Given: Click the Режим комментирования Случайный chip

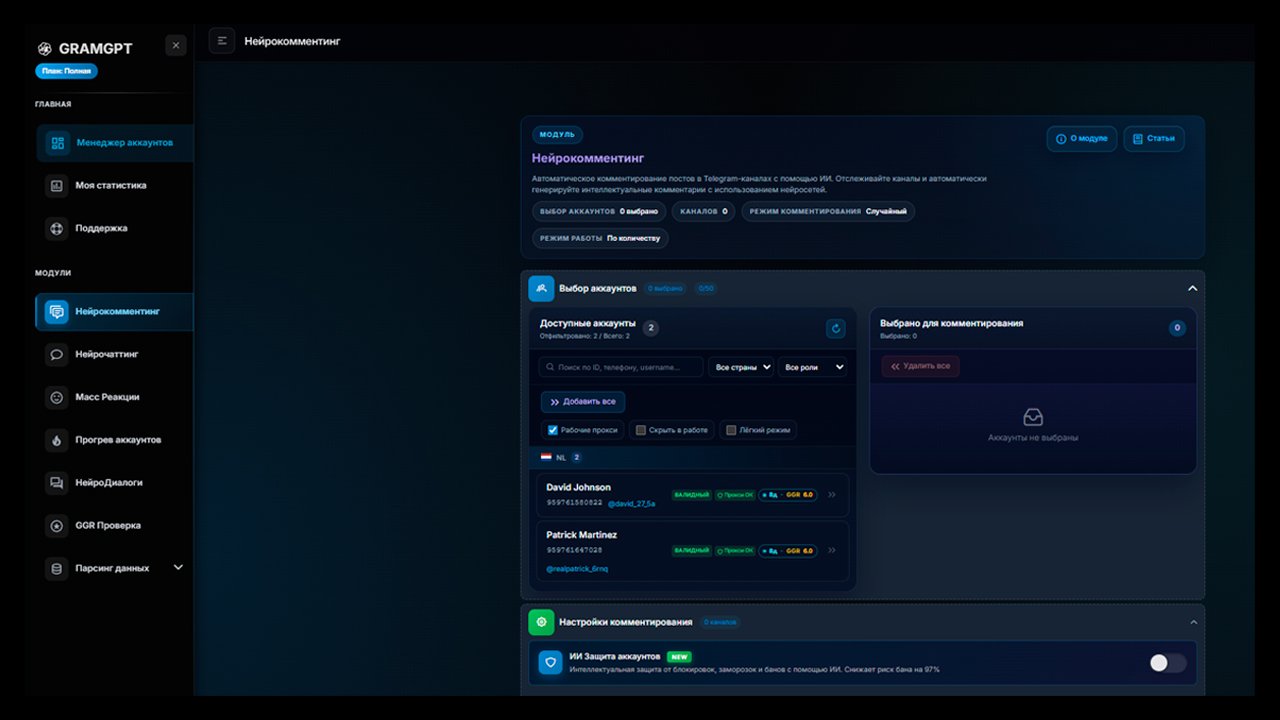Looking at the screenshot, I should (x=828, y=211).
